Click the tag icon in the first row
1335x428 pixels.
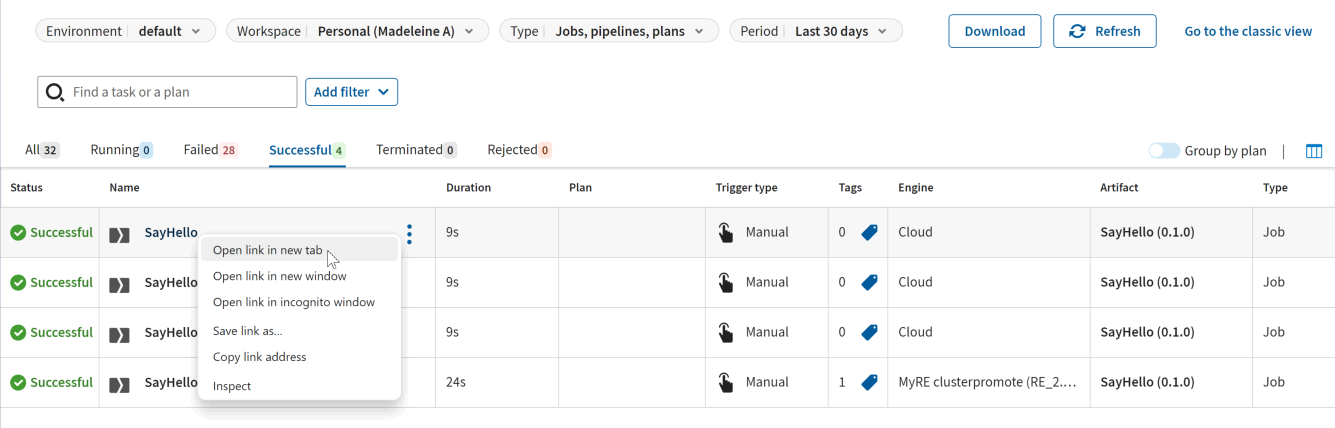coord(869,232)
